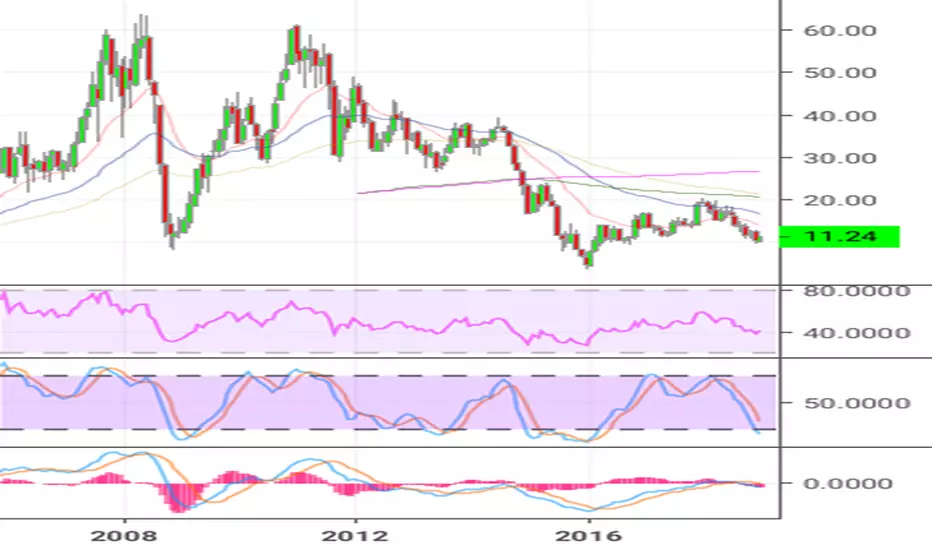Click the 2012 date axis label
This screenshot has width=932, height=550.
coord(355,536)
